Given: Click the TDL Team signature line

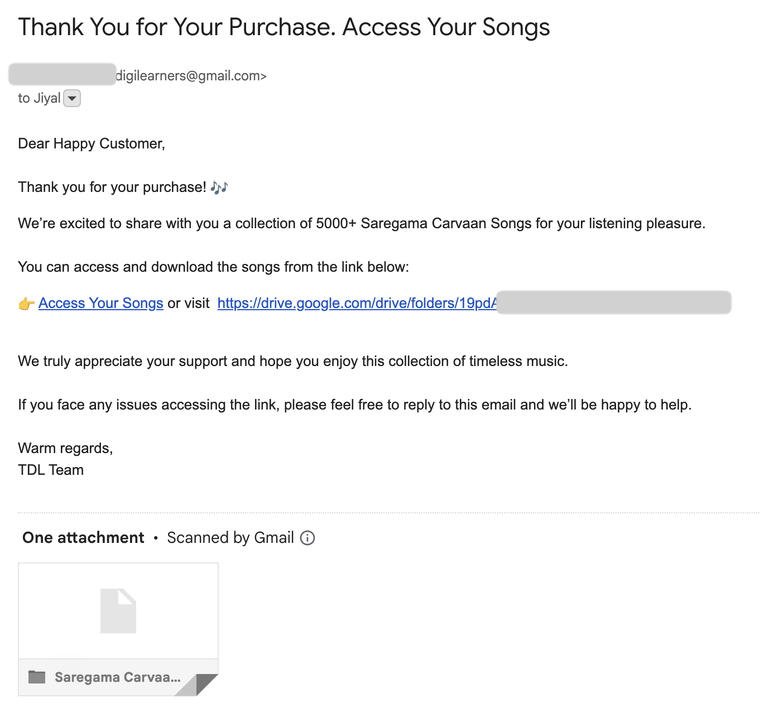Looking at the screenshot, I should tap(51, 470).
